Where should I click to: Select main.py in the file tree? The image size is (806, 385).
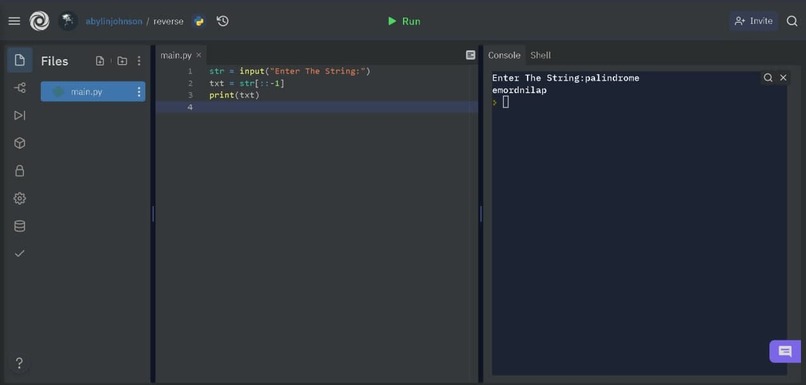(93, 92)
